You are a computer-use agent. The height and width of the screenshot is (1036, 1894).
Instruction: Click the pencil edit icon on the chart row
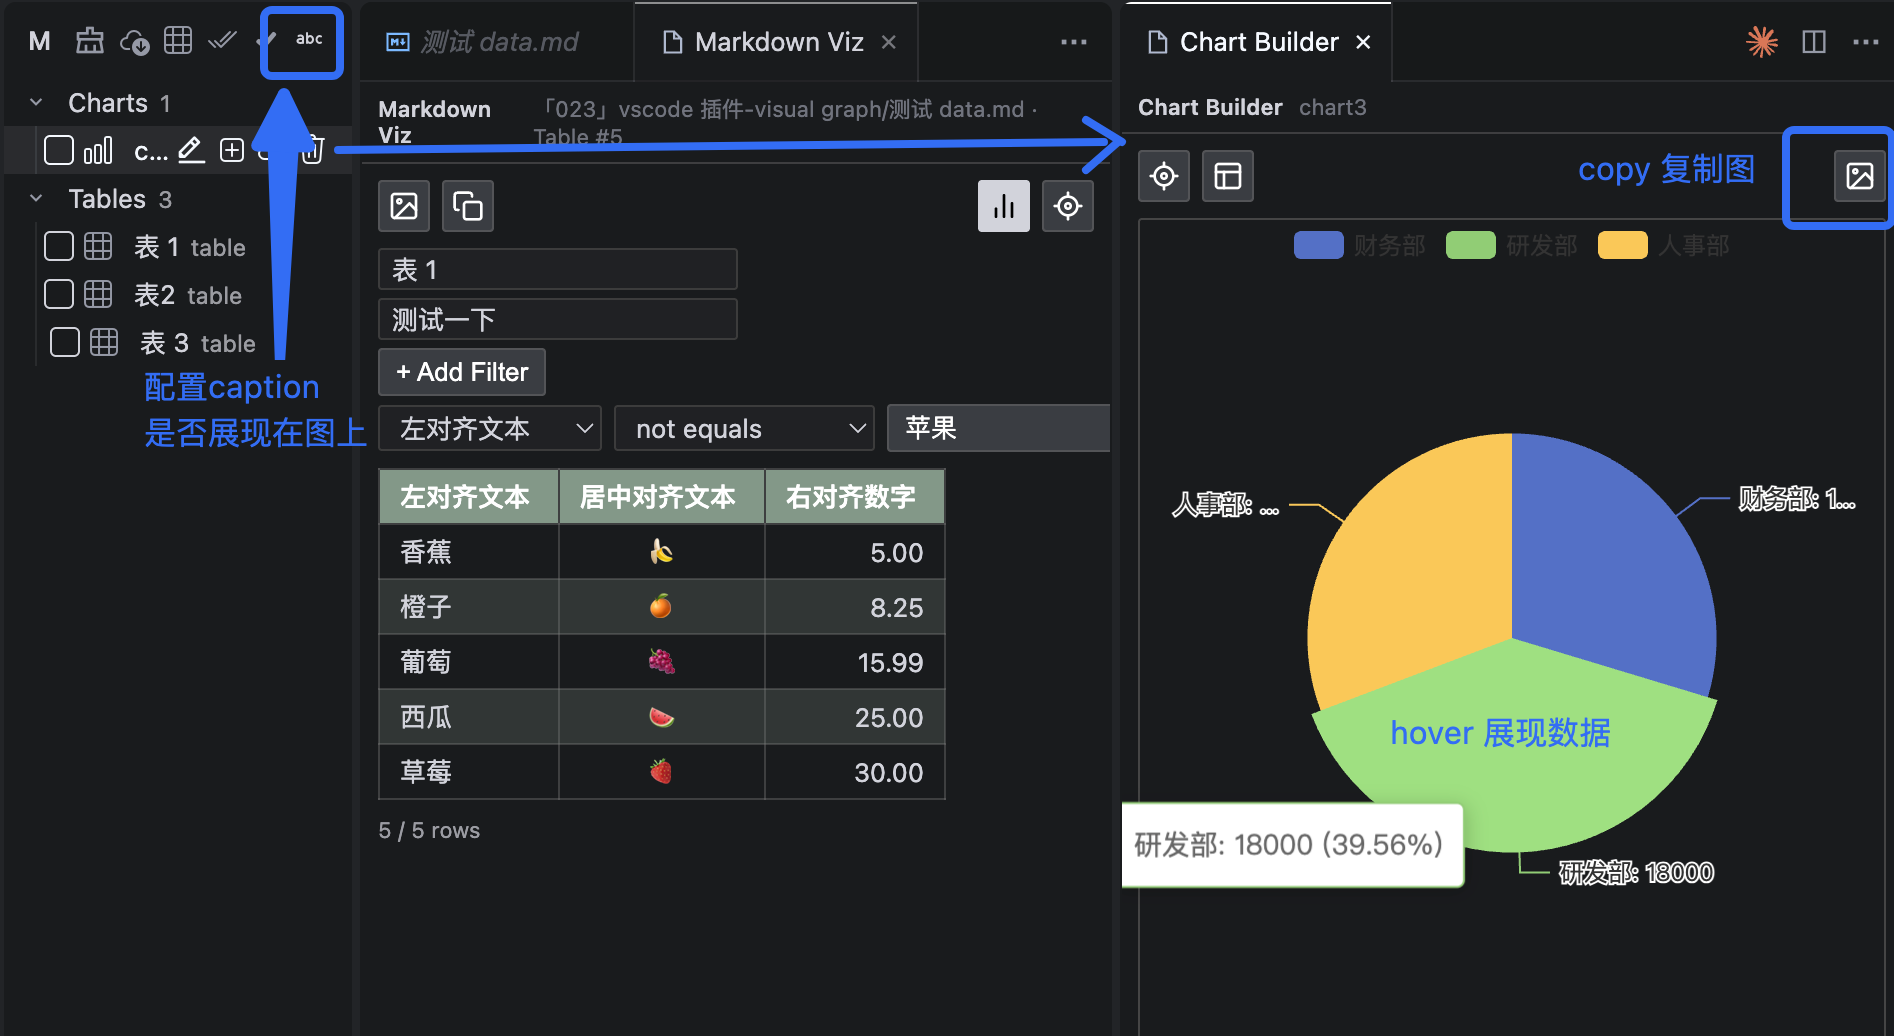point(191,150)
